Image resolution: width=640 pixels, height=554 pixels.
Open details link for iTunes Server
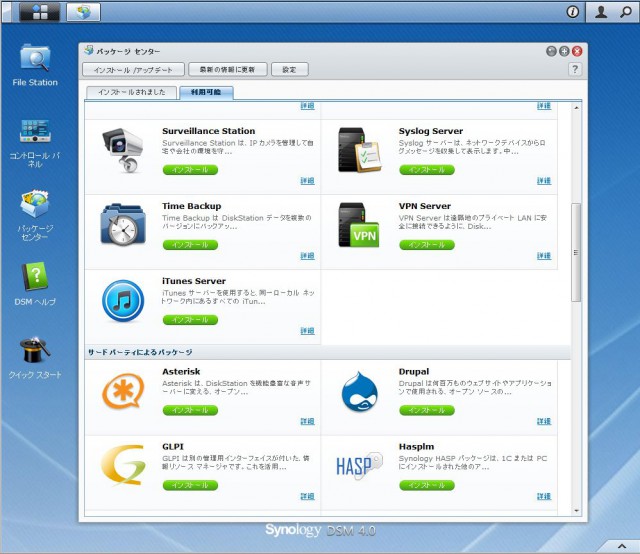tap(307, 331)
